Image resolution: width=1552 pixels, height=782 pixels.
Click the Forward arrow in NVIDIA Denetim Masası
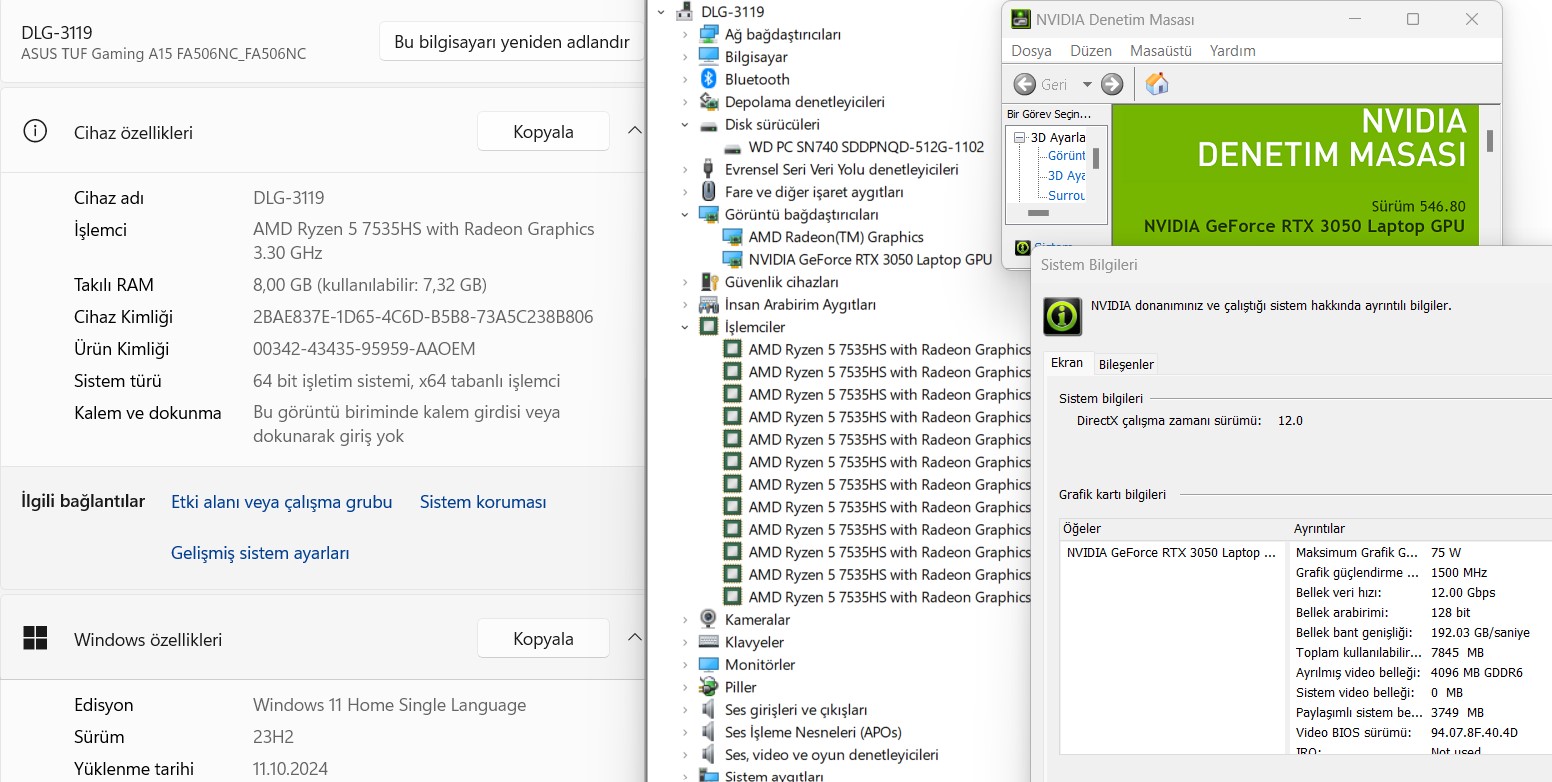coord(1112,84)
